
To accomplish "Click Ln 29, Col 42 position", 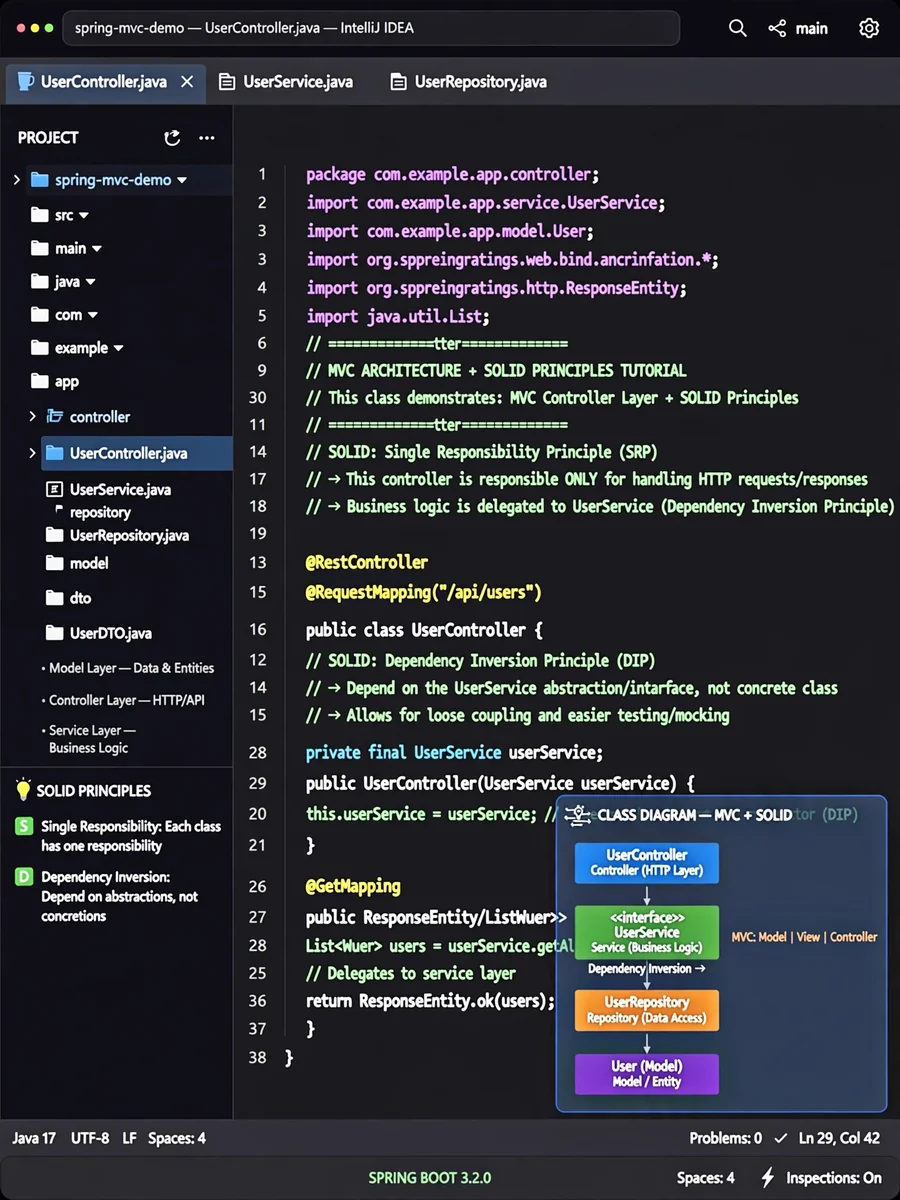I will coord(839,1138).
